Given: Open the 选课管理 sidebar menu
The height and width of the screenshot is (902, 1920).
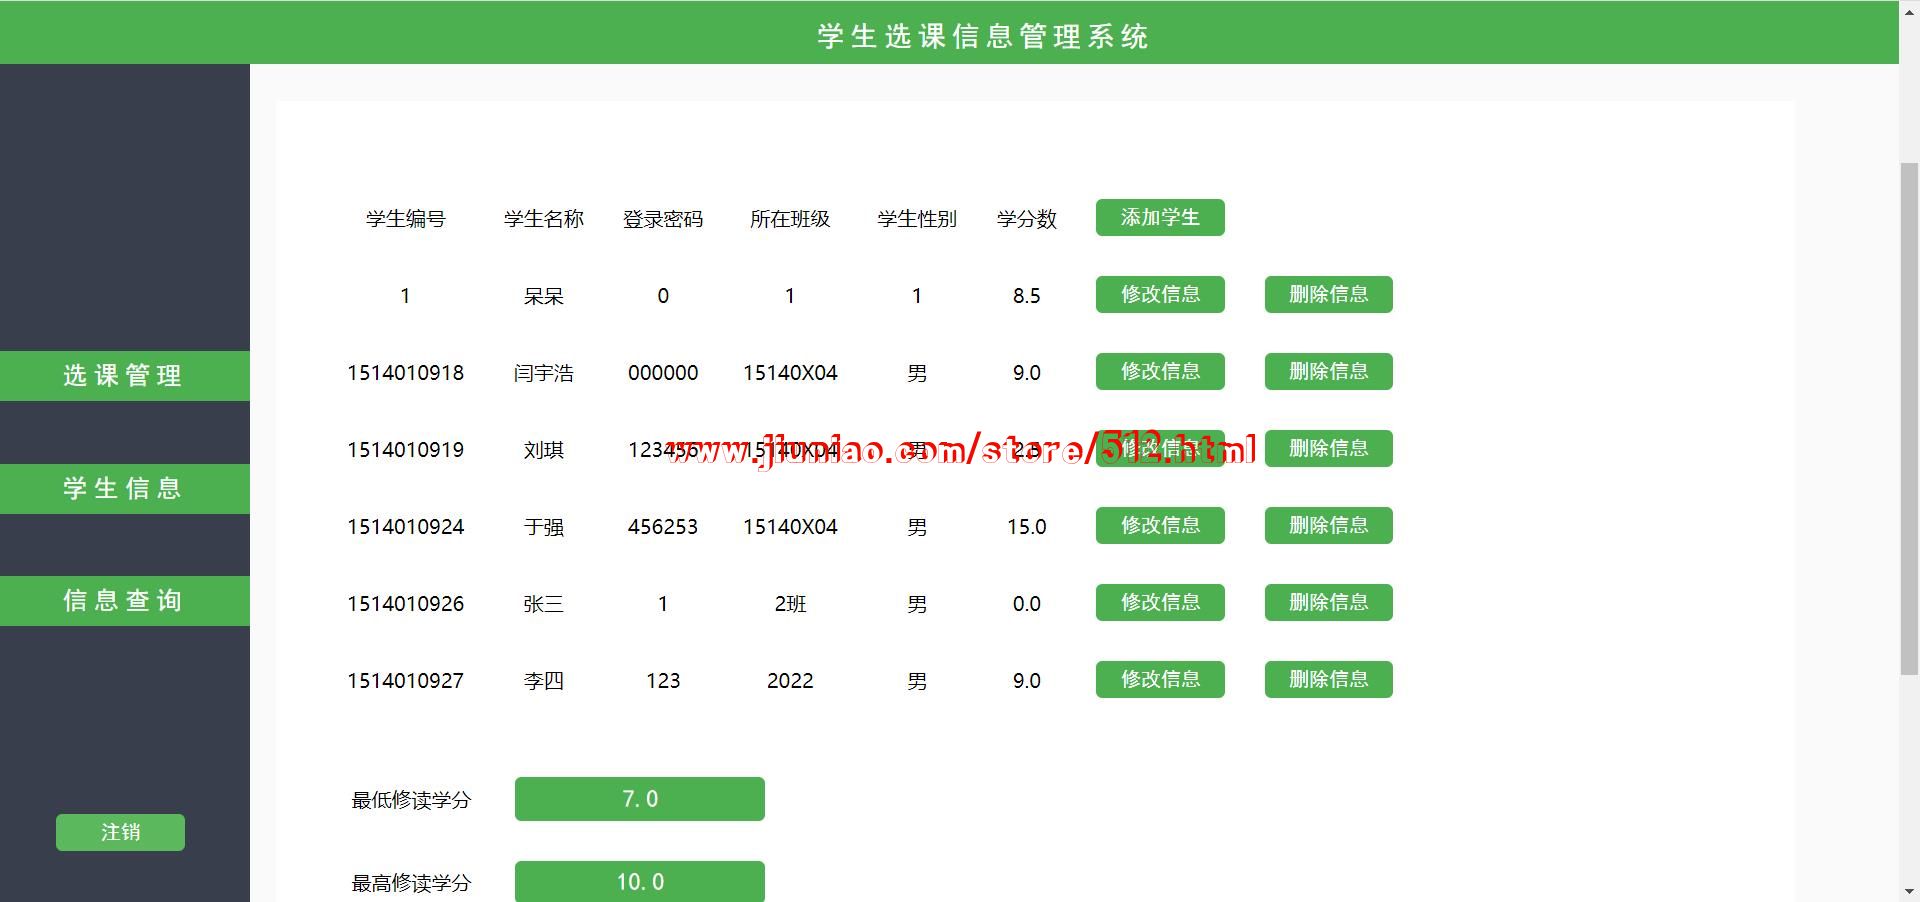Looking at the screenshot, I should pyautogui.click(x=124, y=376).
